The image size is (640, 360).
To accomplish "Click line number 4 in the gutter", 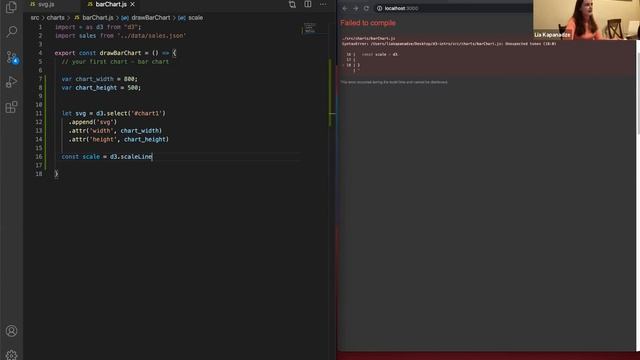I will [x=40, y=53].
